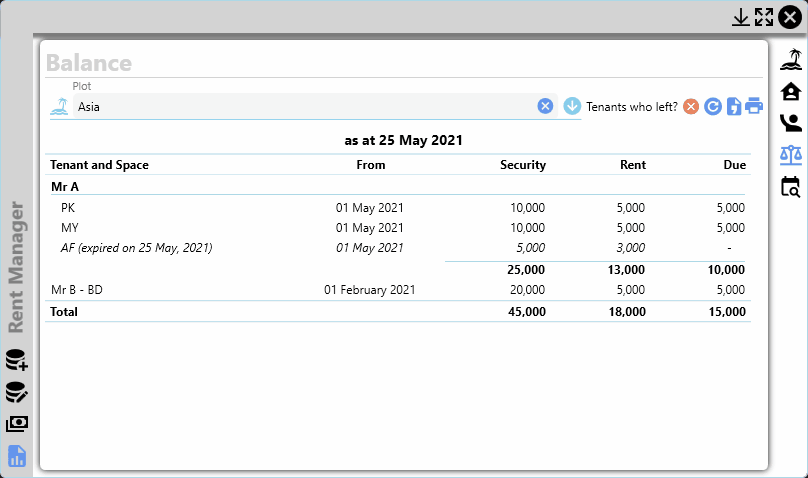Expand the Plot dropdown arrow
Image resolution: width=808 pixels, height=478 pixels.
pos(572,106)
